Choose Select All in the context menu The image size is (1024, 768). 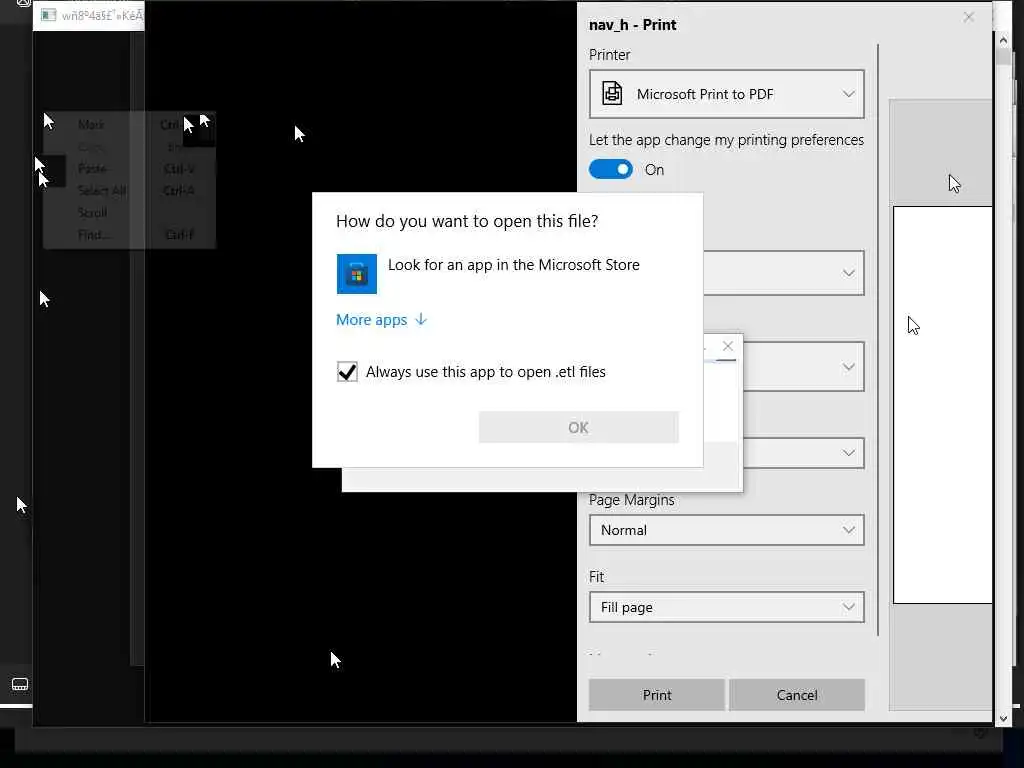[x=101, y=191]
